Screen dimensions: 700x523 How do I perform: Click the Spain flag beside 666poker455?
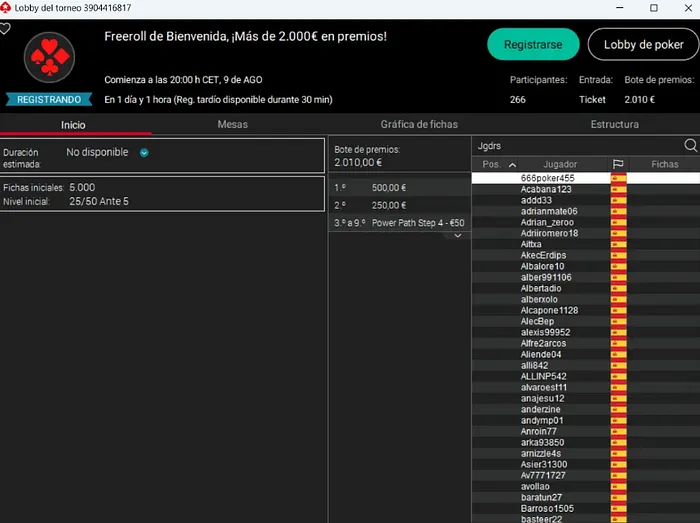point(618,178)
